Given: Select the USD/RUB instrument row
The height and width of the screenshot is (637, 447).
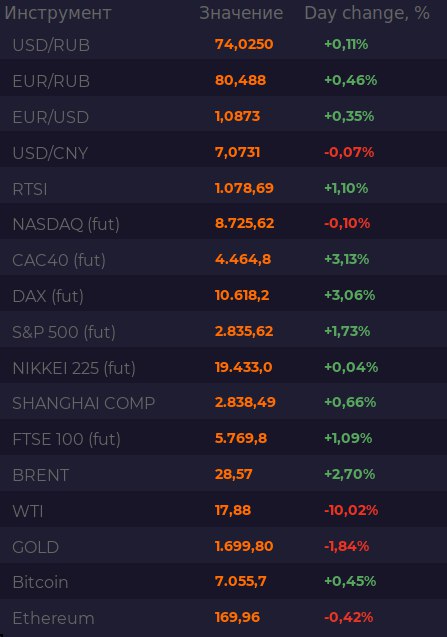Looking at the screenshot, I should point(224,44).
